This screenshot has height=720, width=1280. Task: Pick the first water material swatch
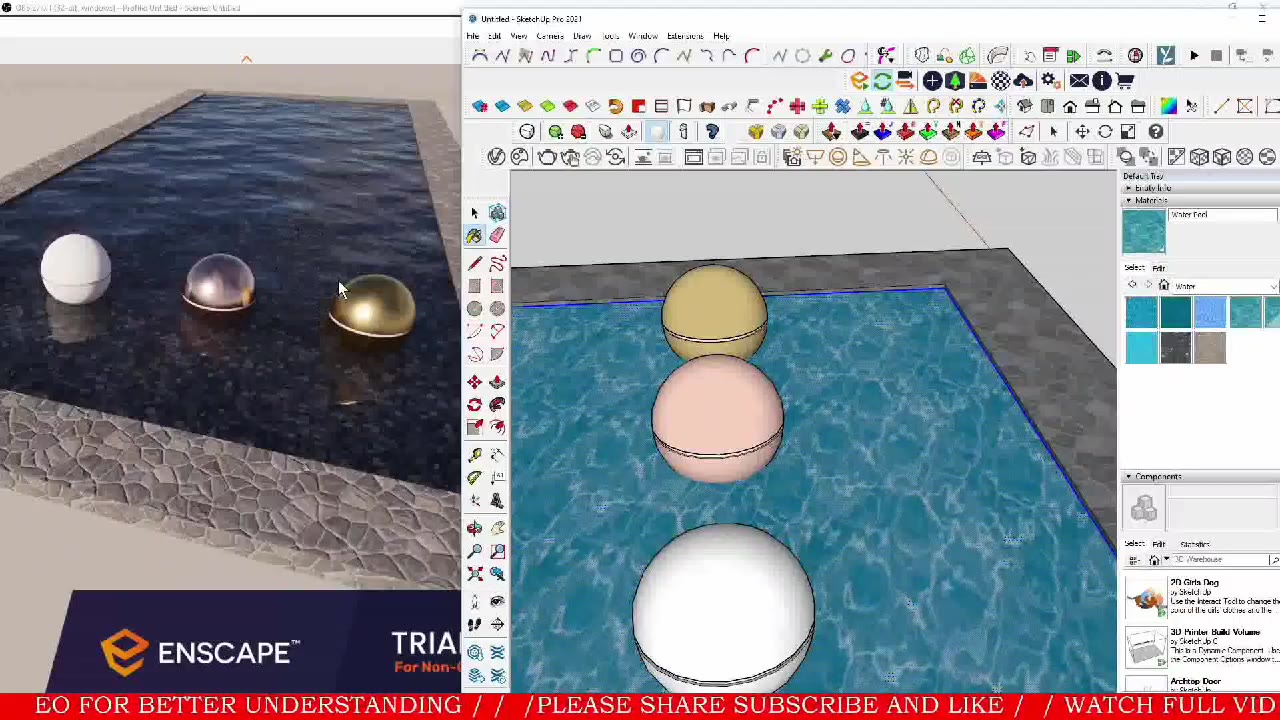point(1141,313)
